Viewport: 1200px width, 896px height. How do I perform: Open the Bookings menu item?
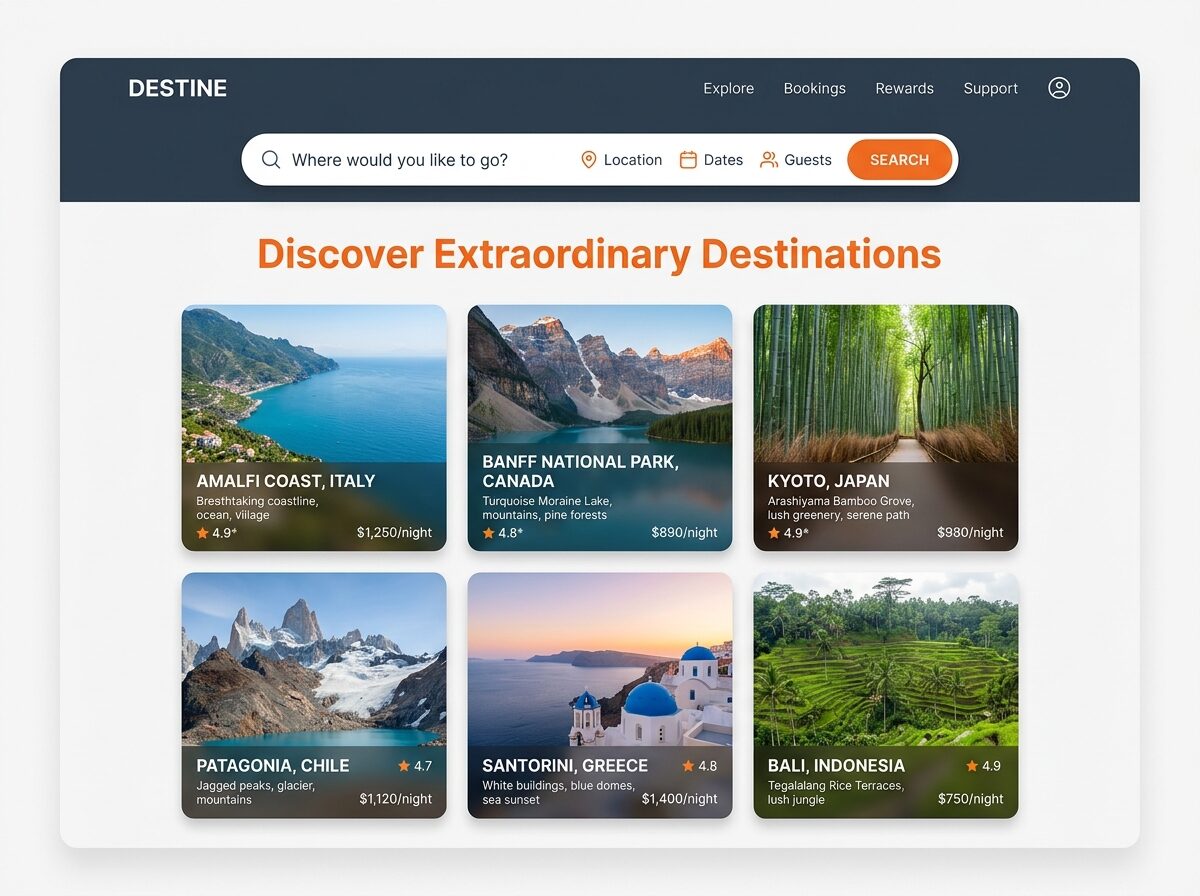tap(815, 88)
